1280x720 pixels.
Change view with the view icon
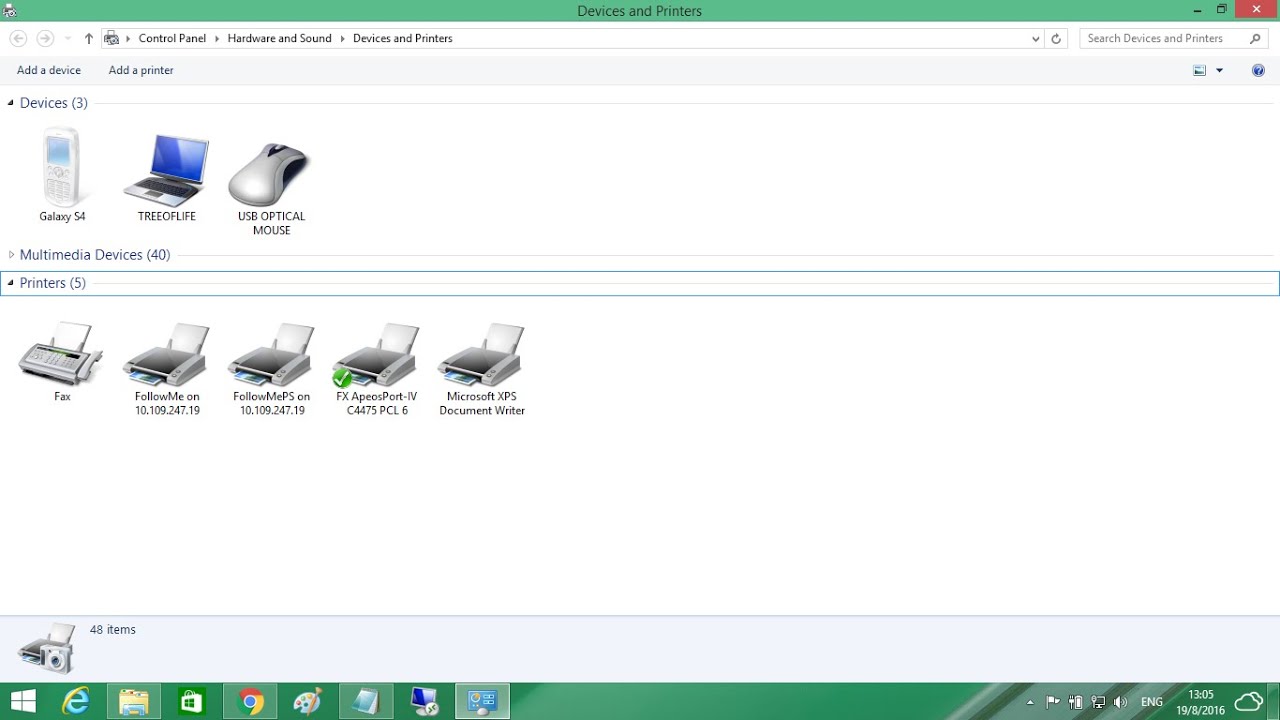(x=1200, y=70)
